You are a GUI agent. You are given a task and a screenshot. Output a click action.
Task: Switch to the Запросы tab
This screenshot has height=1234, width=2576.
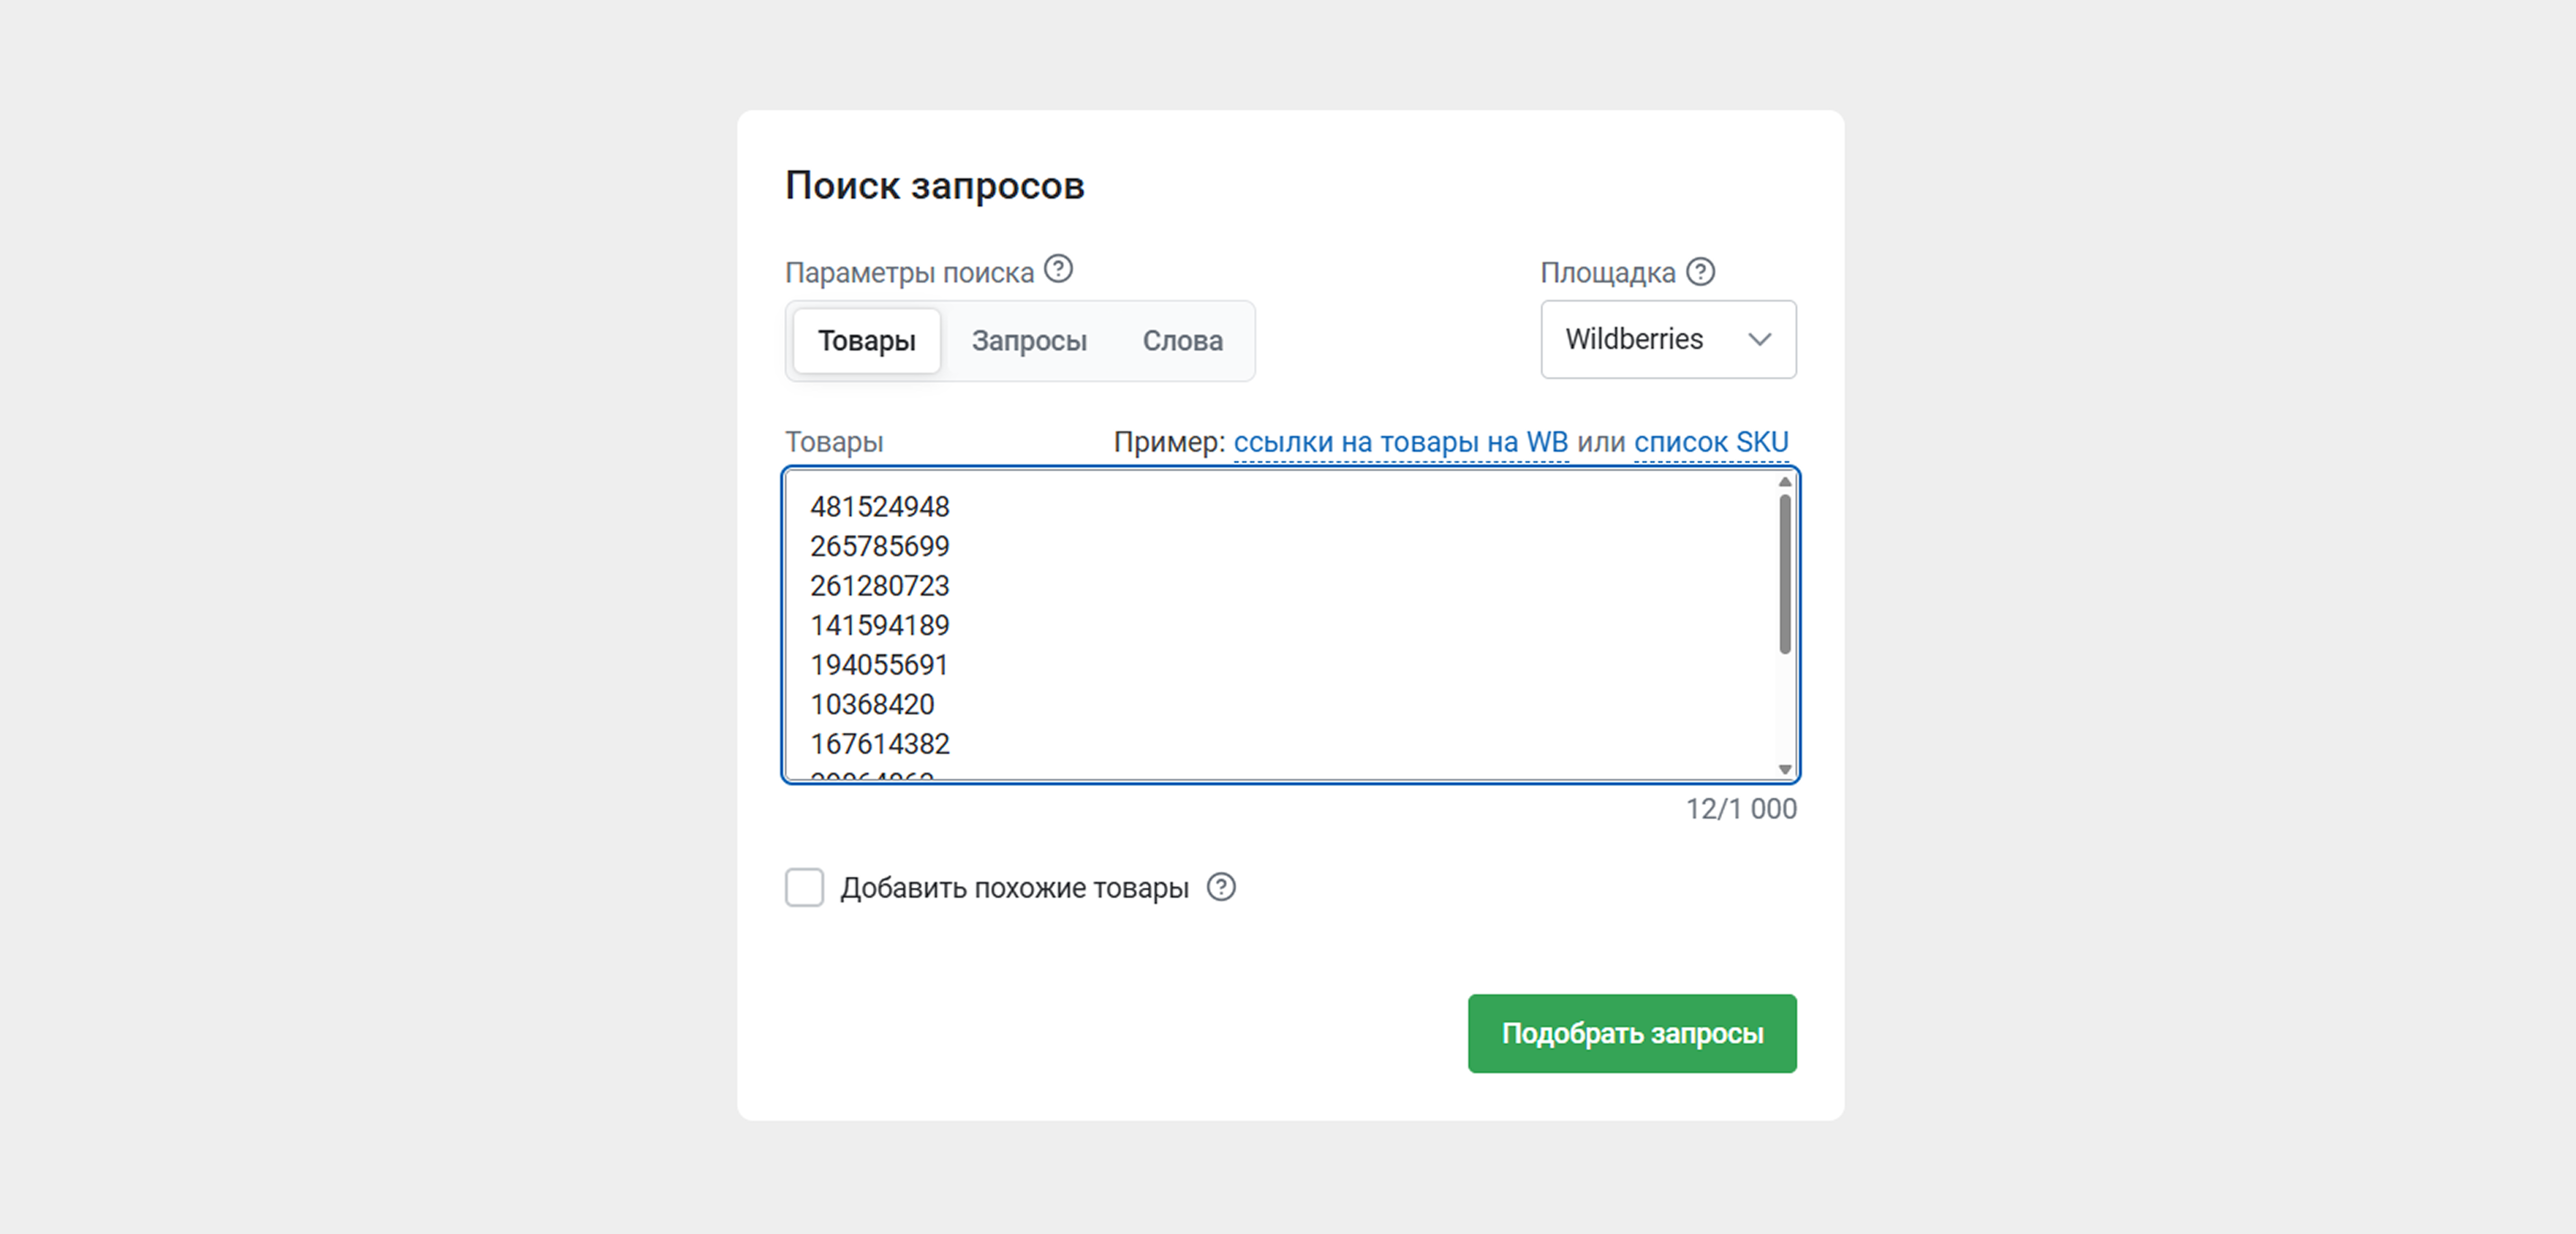coord(1029,341)
